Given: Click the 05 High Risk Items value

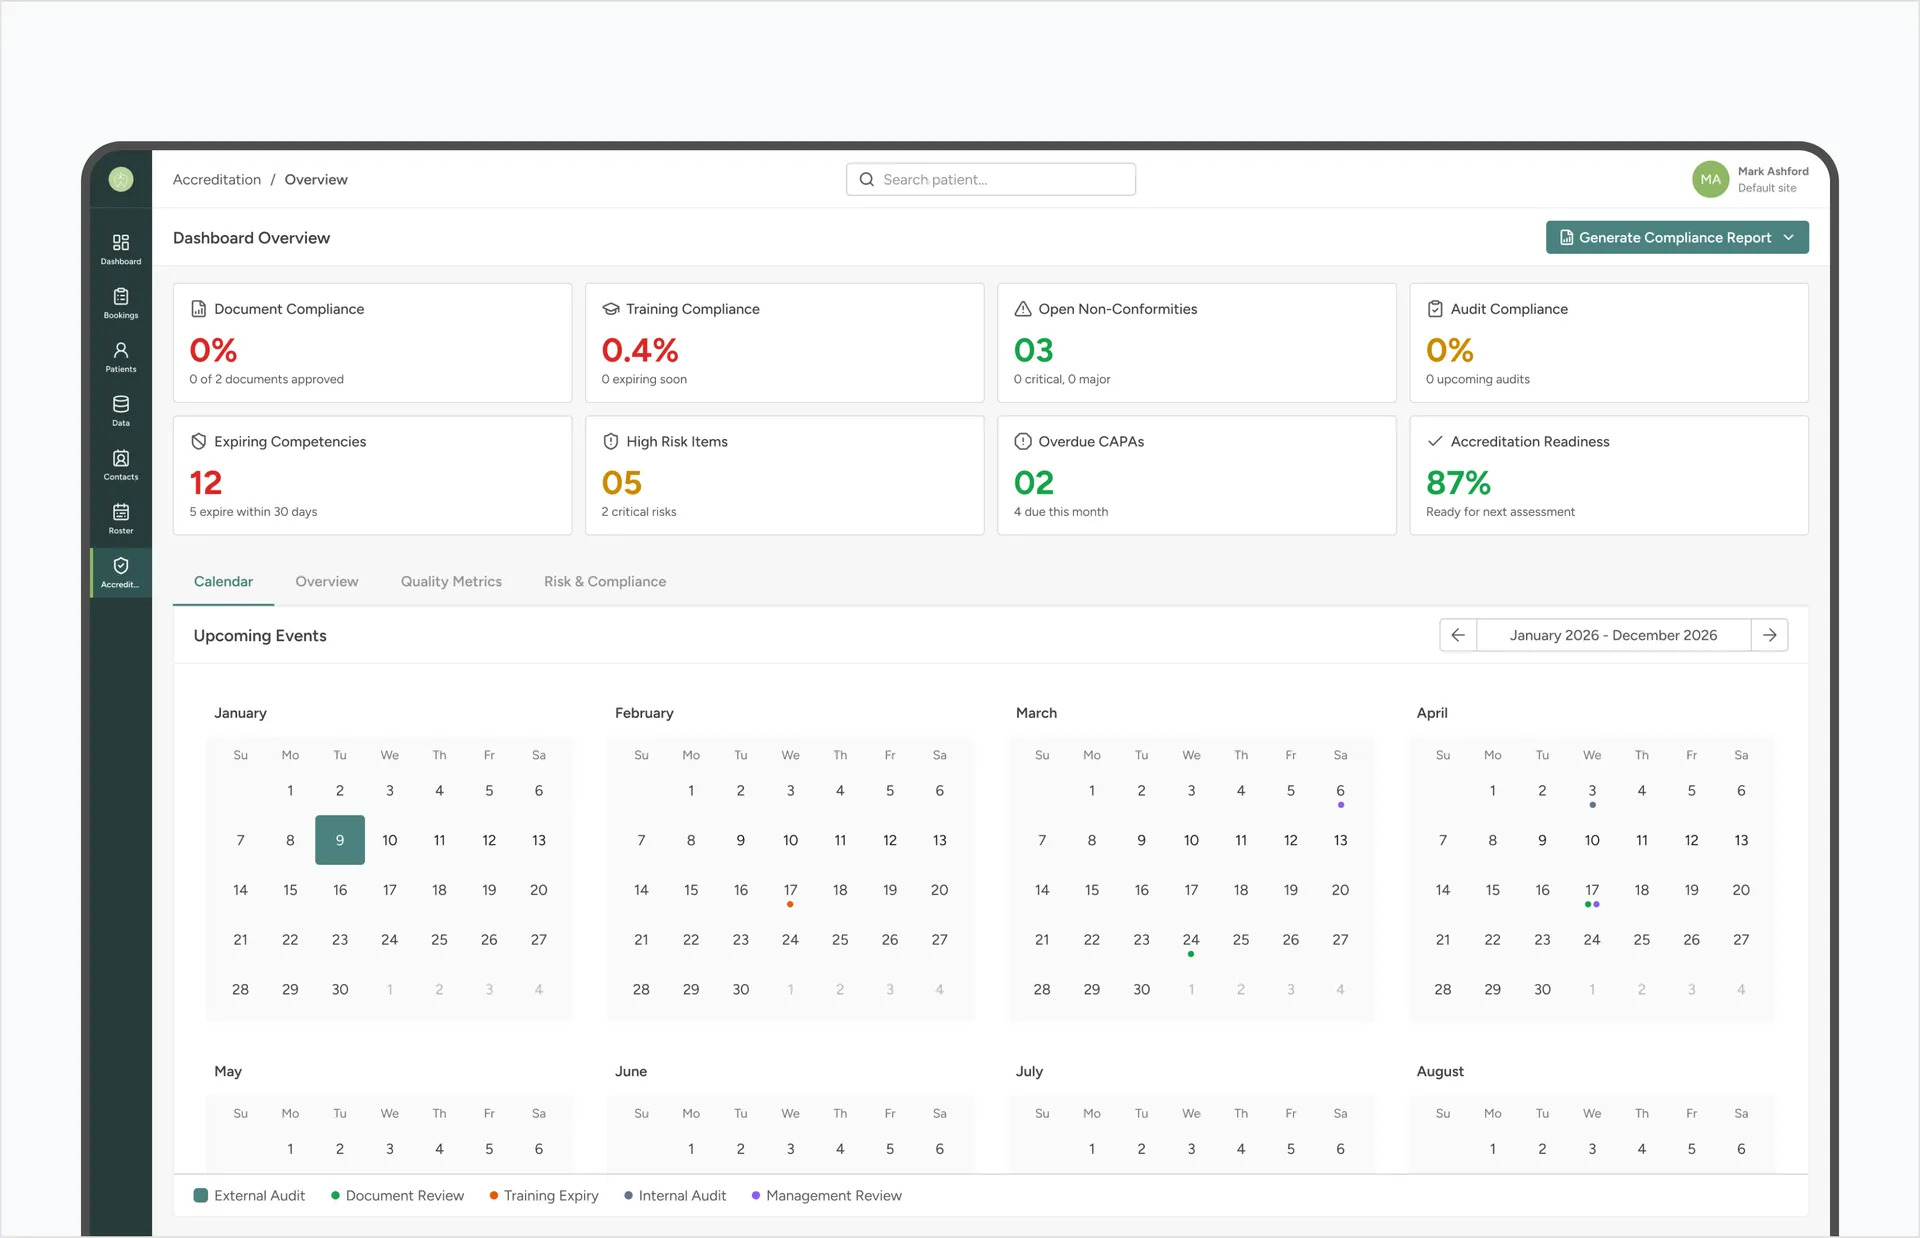Looking at the screenshot, I should pos(621,483).
